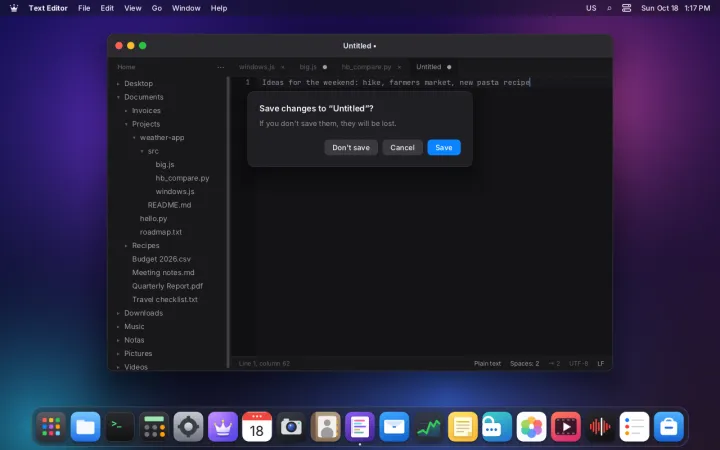Open the password lock app in dock
Screen dimensions: 720x450
(497, 427)
